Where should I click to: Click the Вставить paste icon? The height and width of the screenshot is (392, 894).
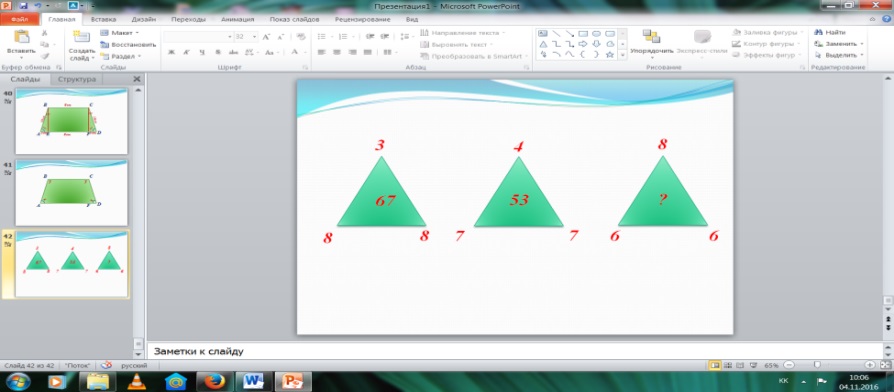pos(21,38)
